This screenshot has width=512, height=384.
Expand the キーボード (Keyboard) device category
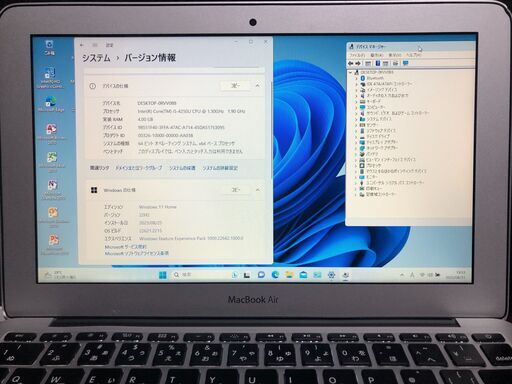click(x=356, y=101)
